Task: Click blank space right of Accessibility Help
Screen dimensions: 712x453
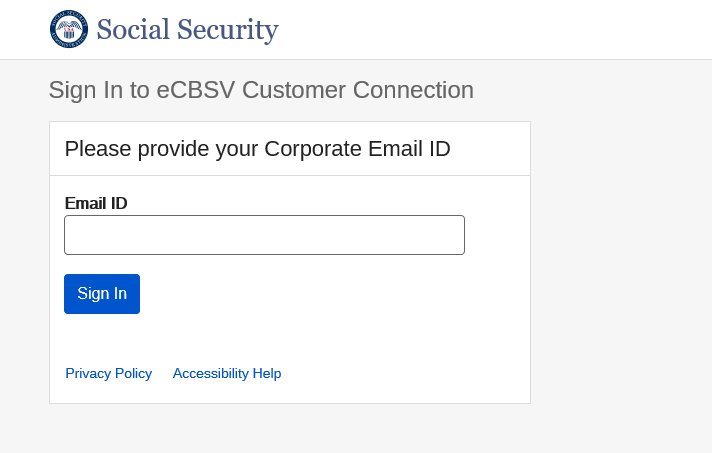Action: 400,373
